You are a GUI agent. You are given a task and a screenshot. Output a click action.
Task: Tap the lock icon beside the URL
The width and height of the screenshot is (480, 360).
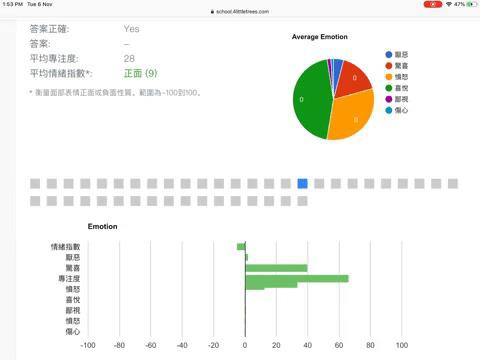212,12
